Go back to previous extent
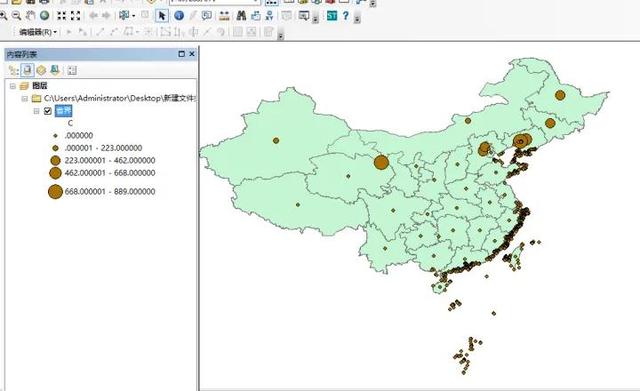The height and width of the screenshot is (391, 640). click(x=93, y=16)
